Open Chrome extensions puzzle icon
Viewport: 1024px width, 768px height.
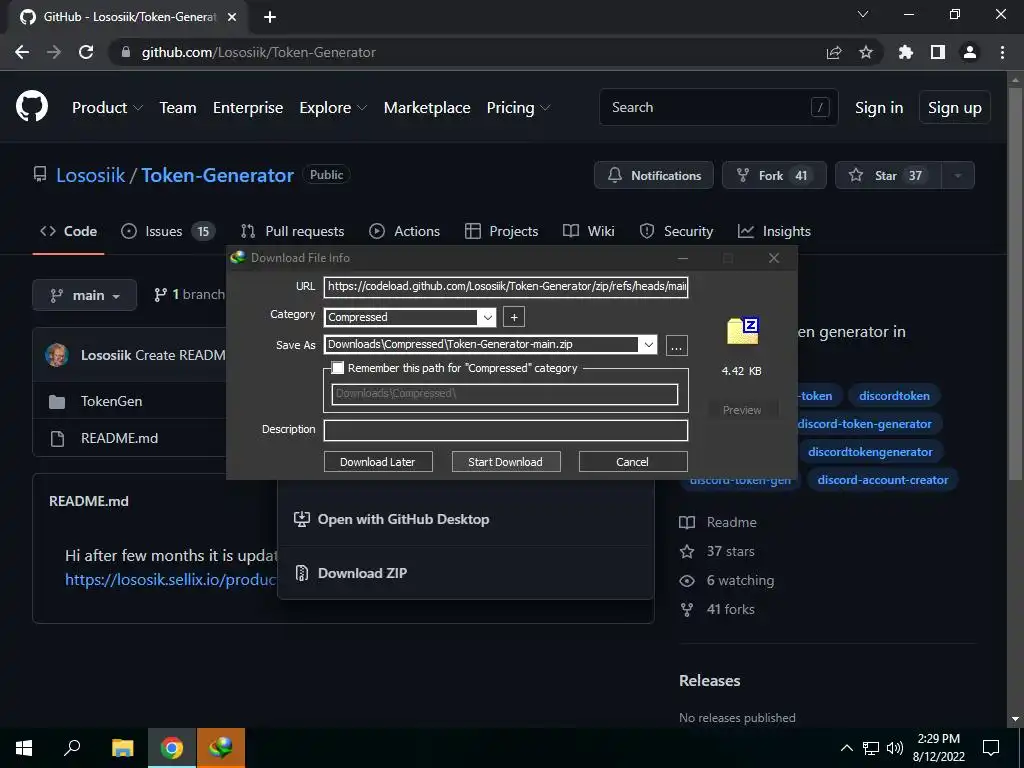pos(906,52)
